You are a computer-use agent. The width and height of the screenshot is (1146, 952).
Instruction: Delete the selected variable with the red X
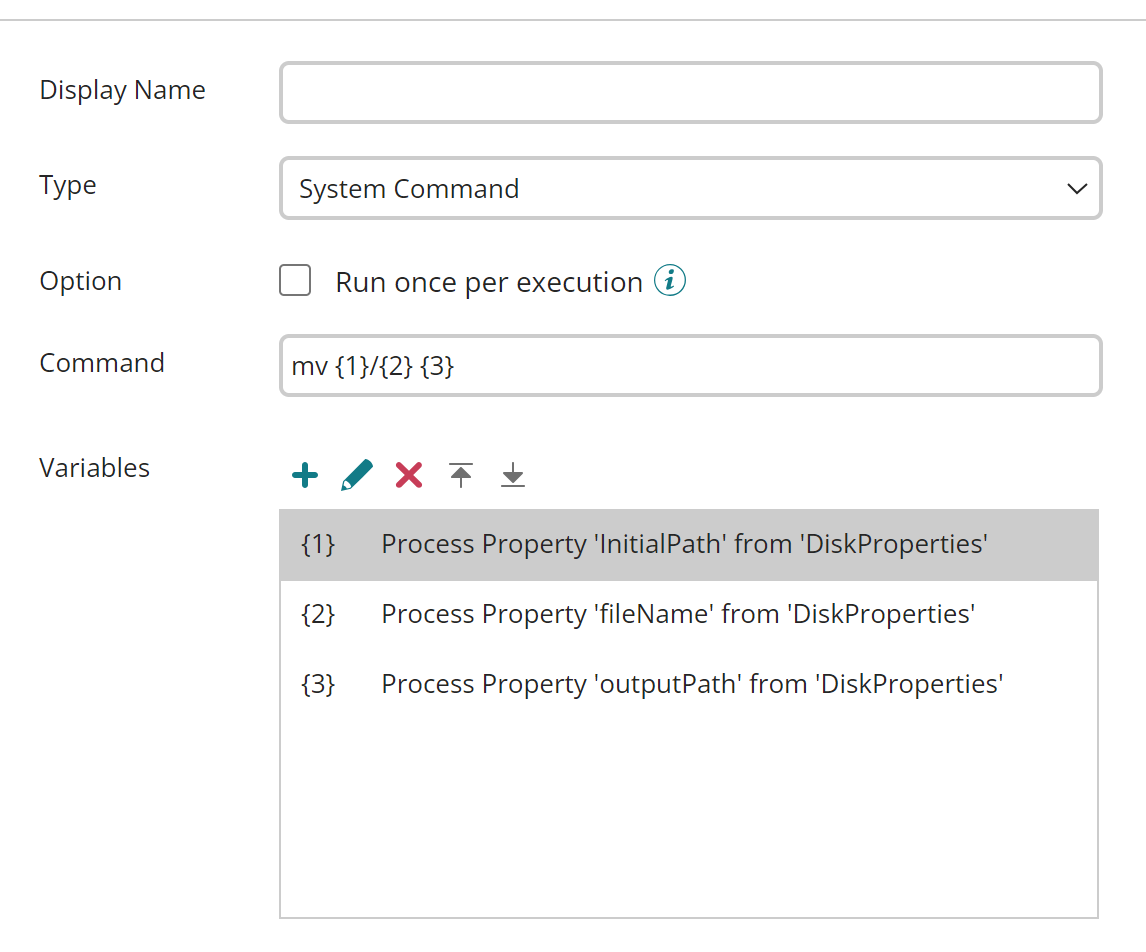point(408,474)
